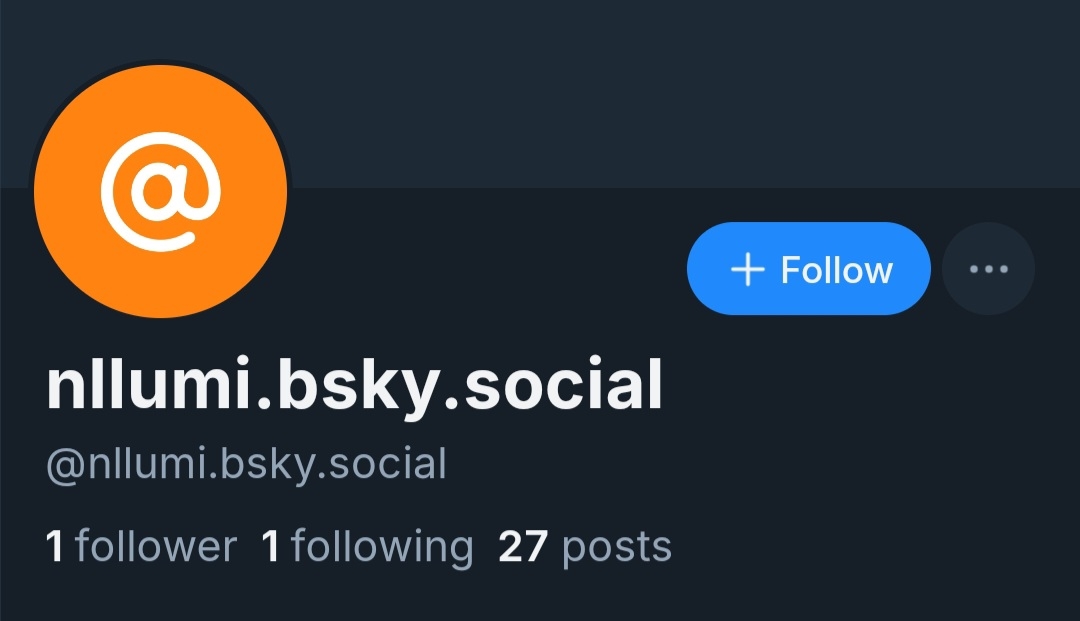Click the Follow text label
Image resolution: width=1080 pixels, height=621 pixels.
[836, 270]
